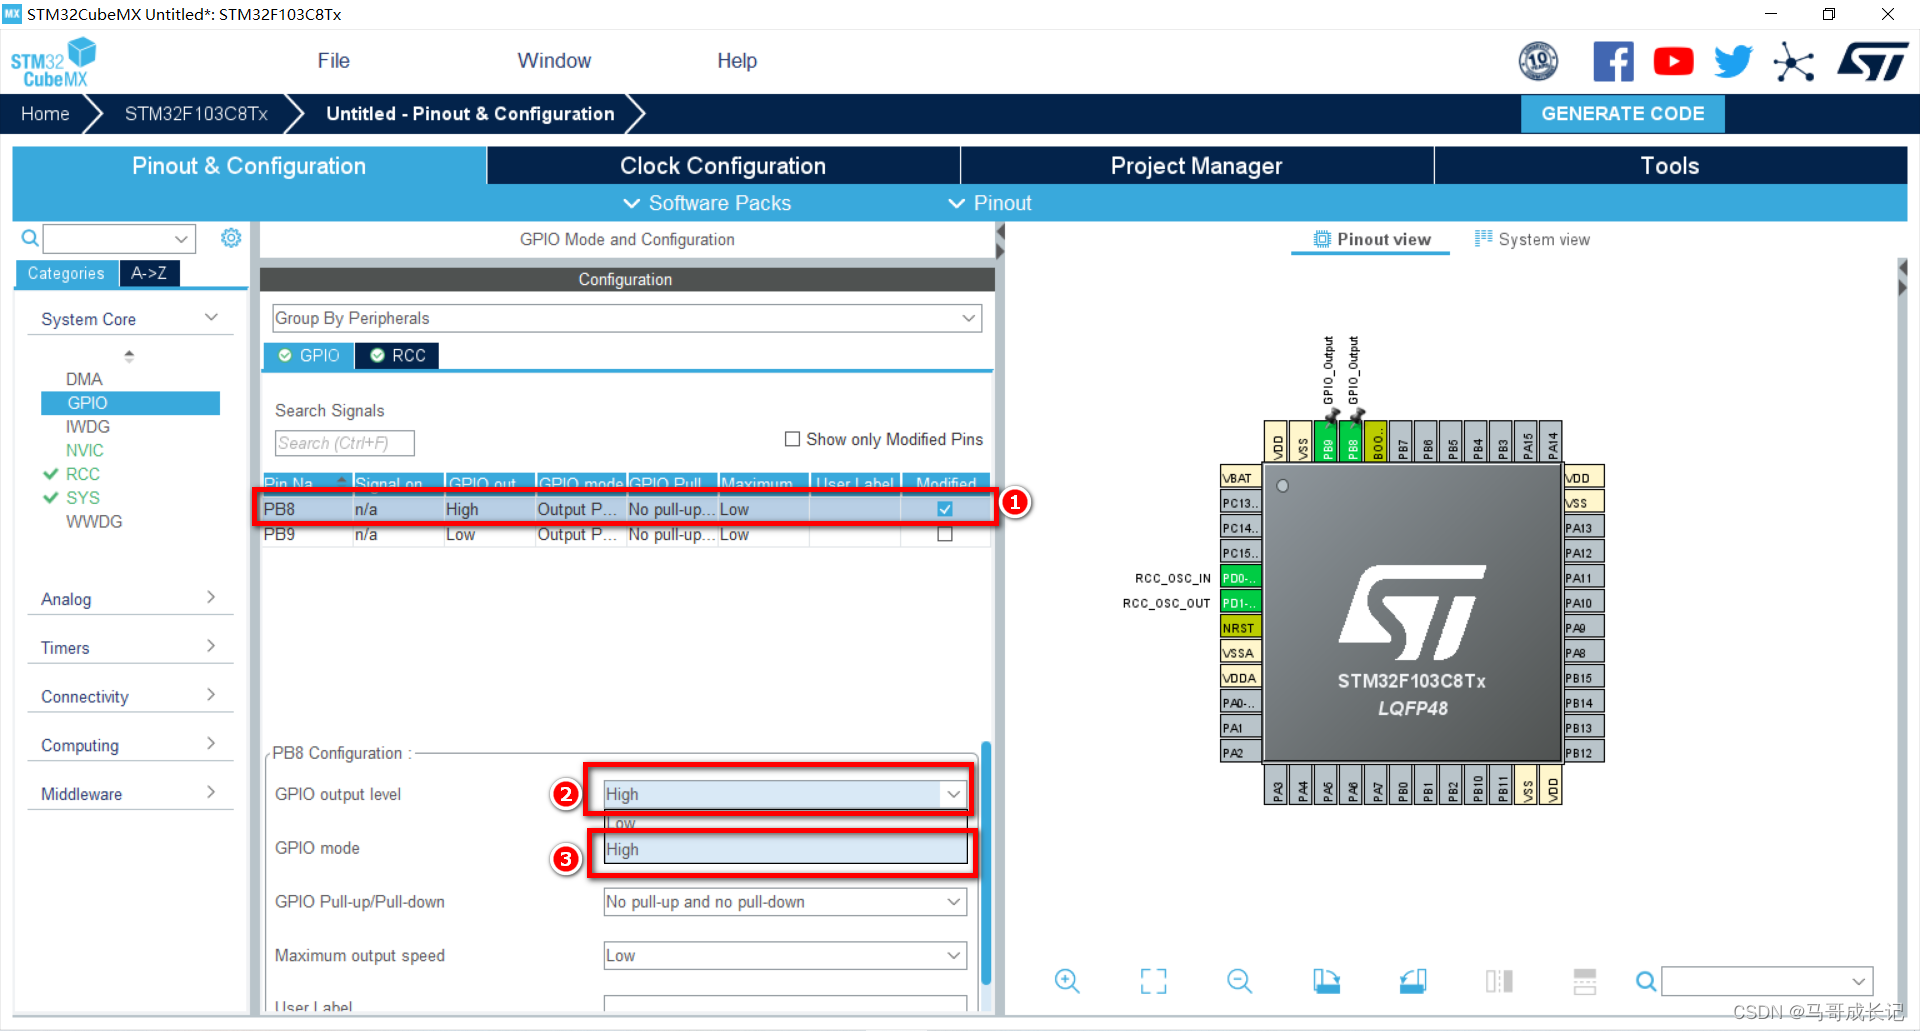Click the vertical flip layout icon
The width and height of the screenshot is (1920, 1031).
pyautogui.click(x=1499, y=981)
